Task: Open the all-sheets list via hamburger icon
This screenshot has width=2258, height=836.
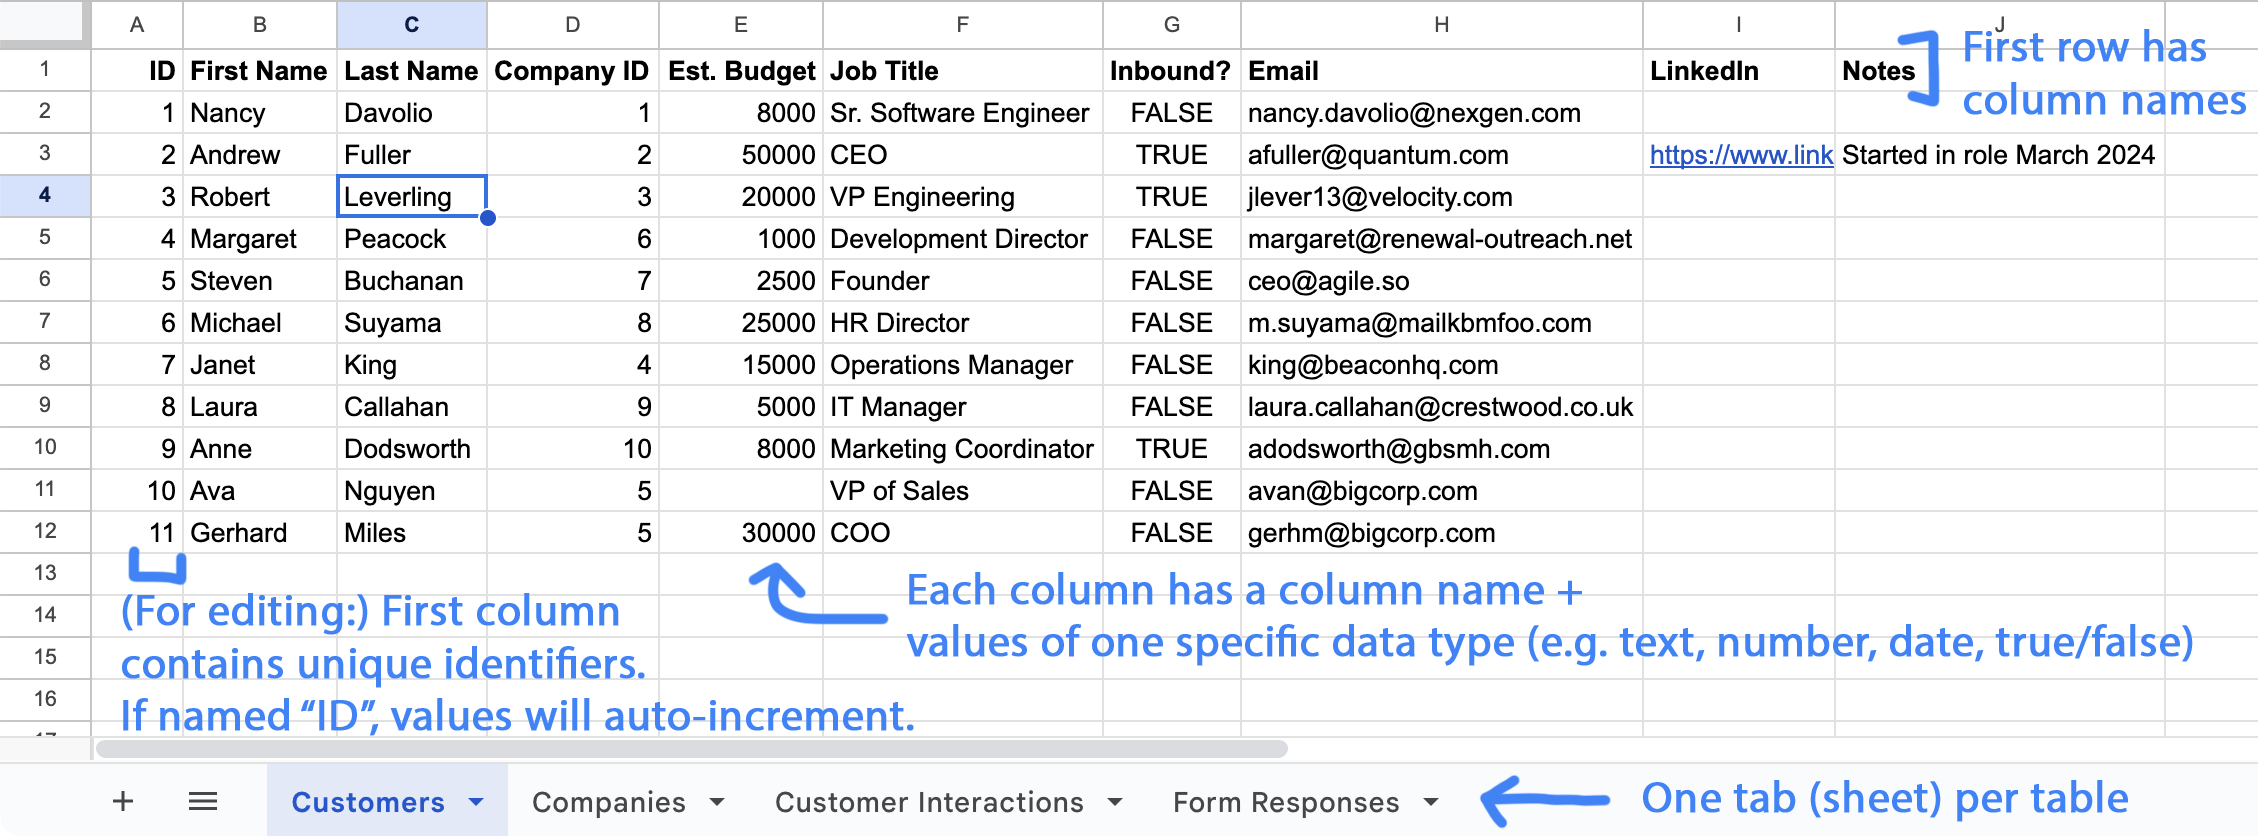Action: coord(202,801)
